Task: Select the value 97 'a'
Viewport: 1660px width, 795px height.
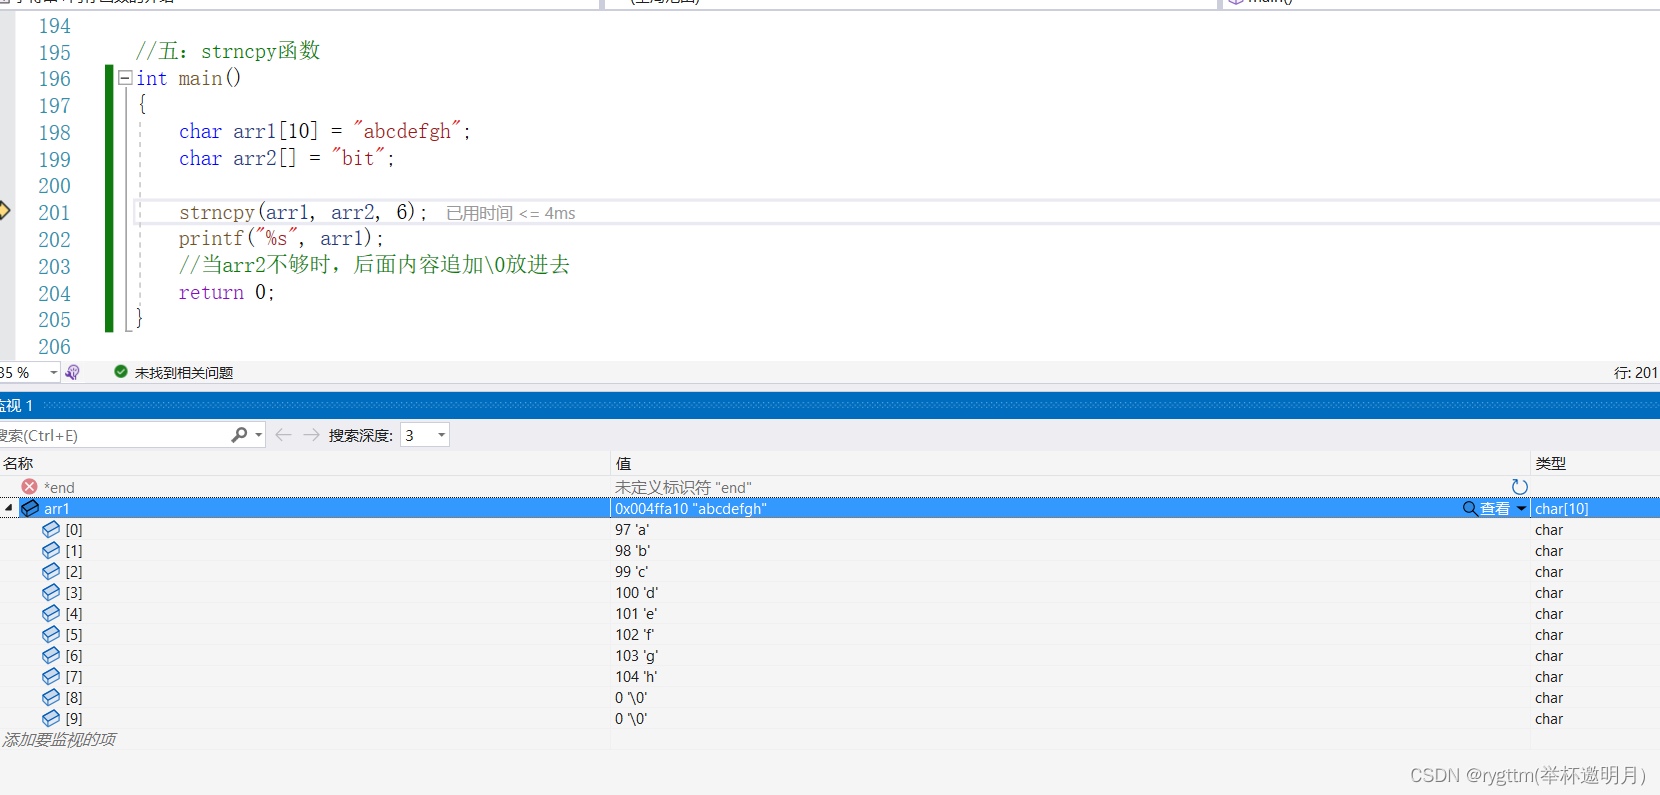Action: (x=632, y=530)
